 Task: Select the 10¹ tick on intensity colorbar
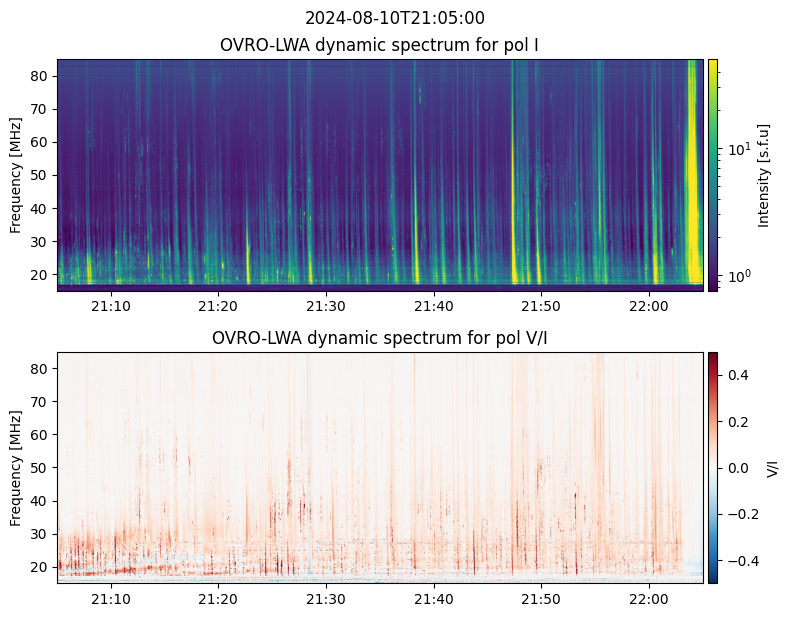(736, 150)
